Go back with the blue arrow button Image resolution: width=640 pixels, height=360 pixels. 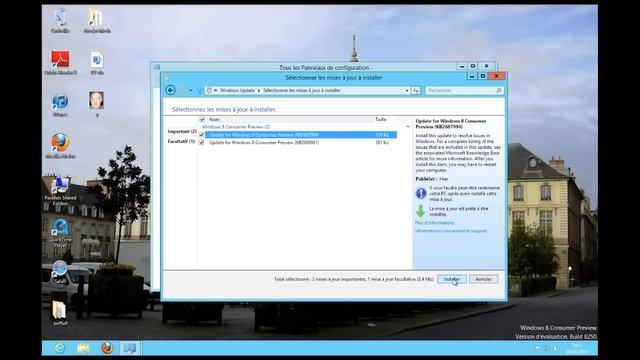[x=171, y=90]
